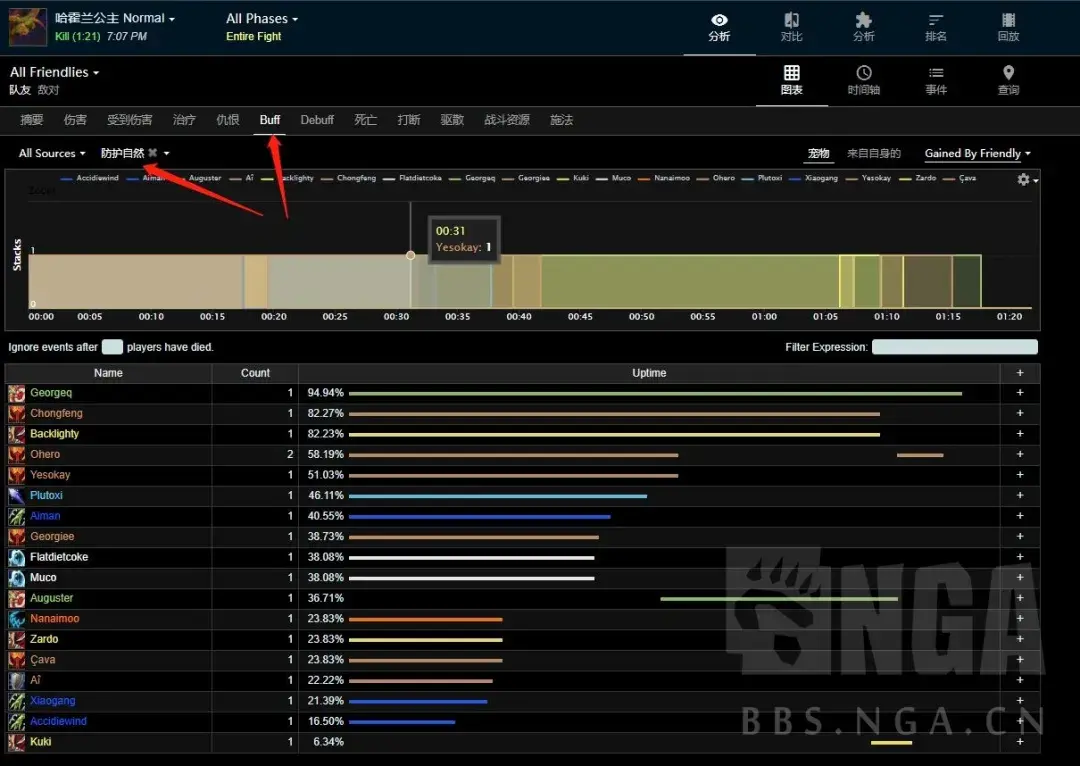This screenshot has width=1080, height=766.
Task: Switch to 时间轴 timeline view icon
Action: tap(863, 80)
